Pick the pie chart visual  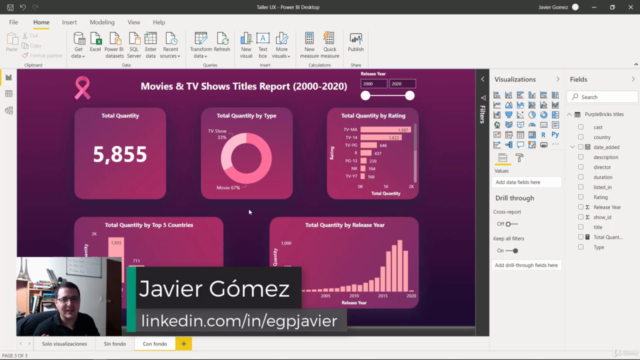pyautogui.click(x=532, y=115)
